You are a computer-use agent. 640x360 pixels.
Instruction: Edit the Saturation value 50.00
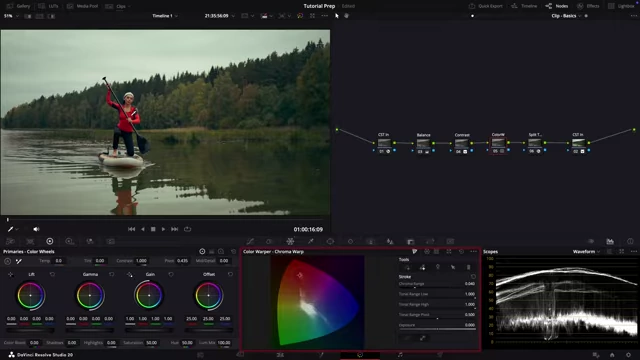pyautogui.click(x=151, y=343)
